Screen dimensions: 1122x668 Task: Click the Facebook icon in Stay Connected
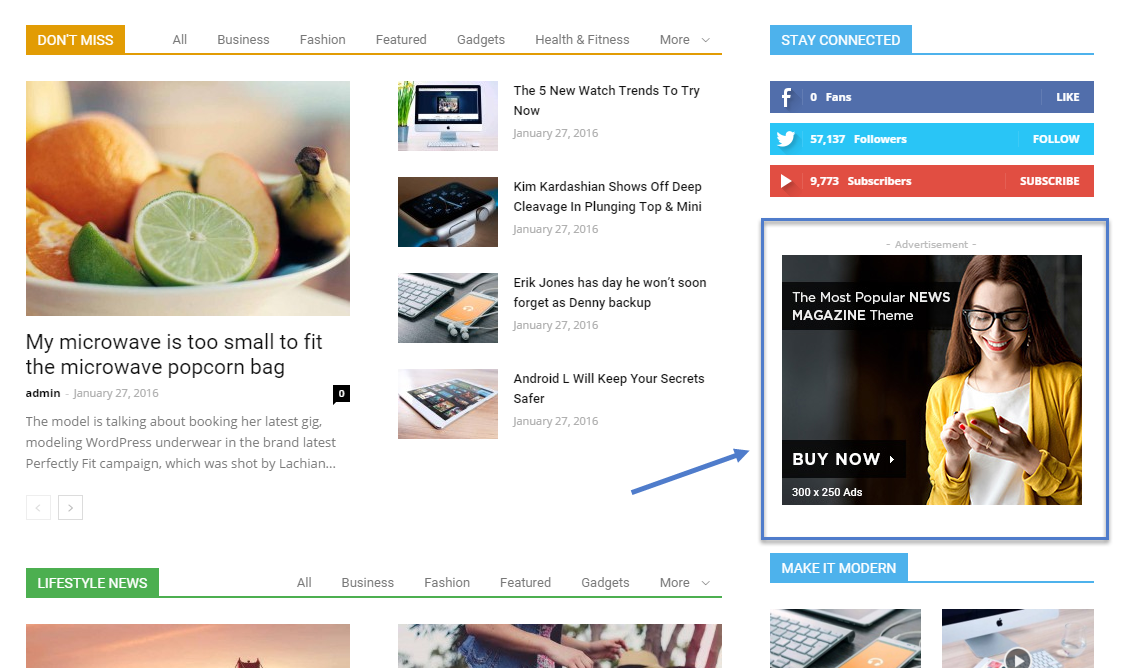[787, 97]
